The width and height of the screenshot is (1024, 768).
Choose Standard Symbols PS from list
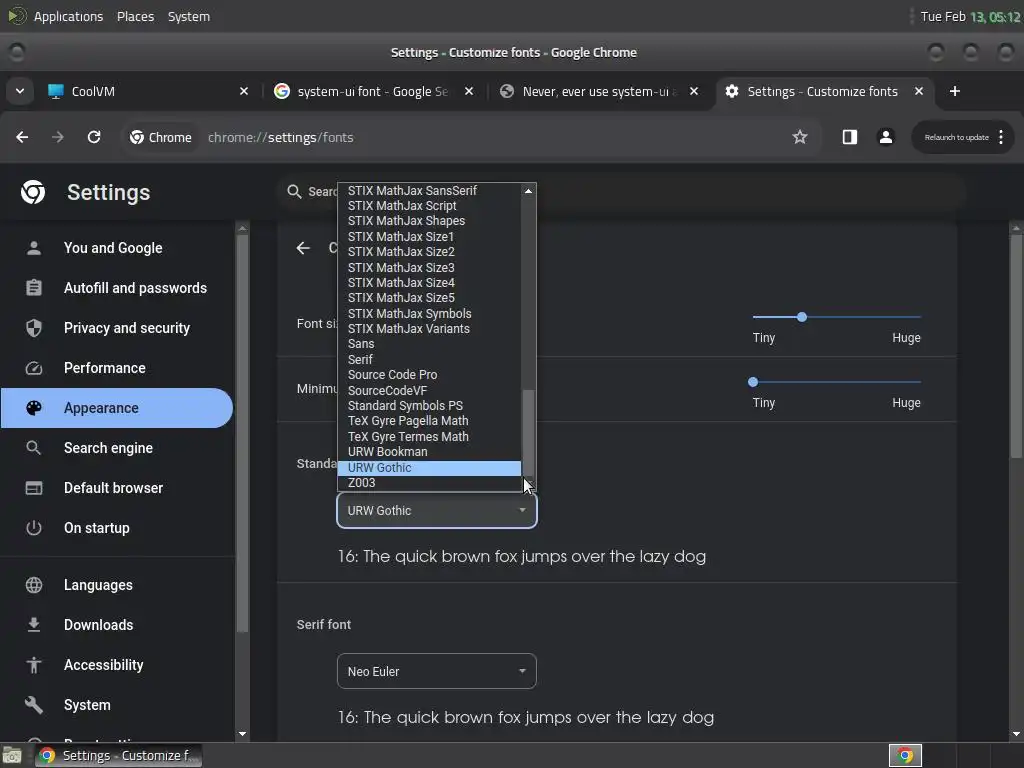coord(430,406)
